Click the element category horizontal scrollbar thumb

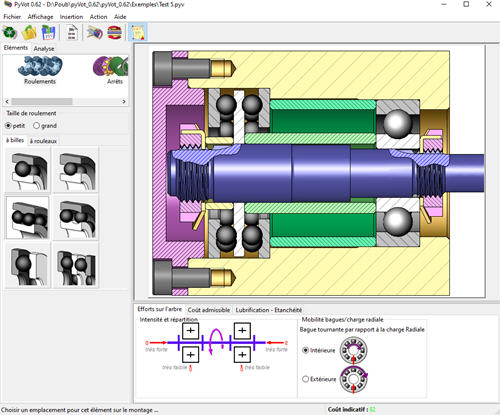tap(42, 101)
